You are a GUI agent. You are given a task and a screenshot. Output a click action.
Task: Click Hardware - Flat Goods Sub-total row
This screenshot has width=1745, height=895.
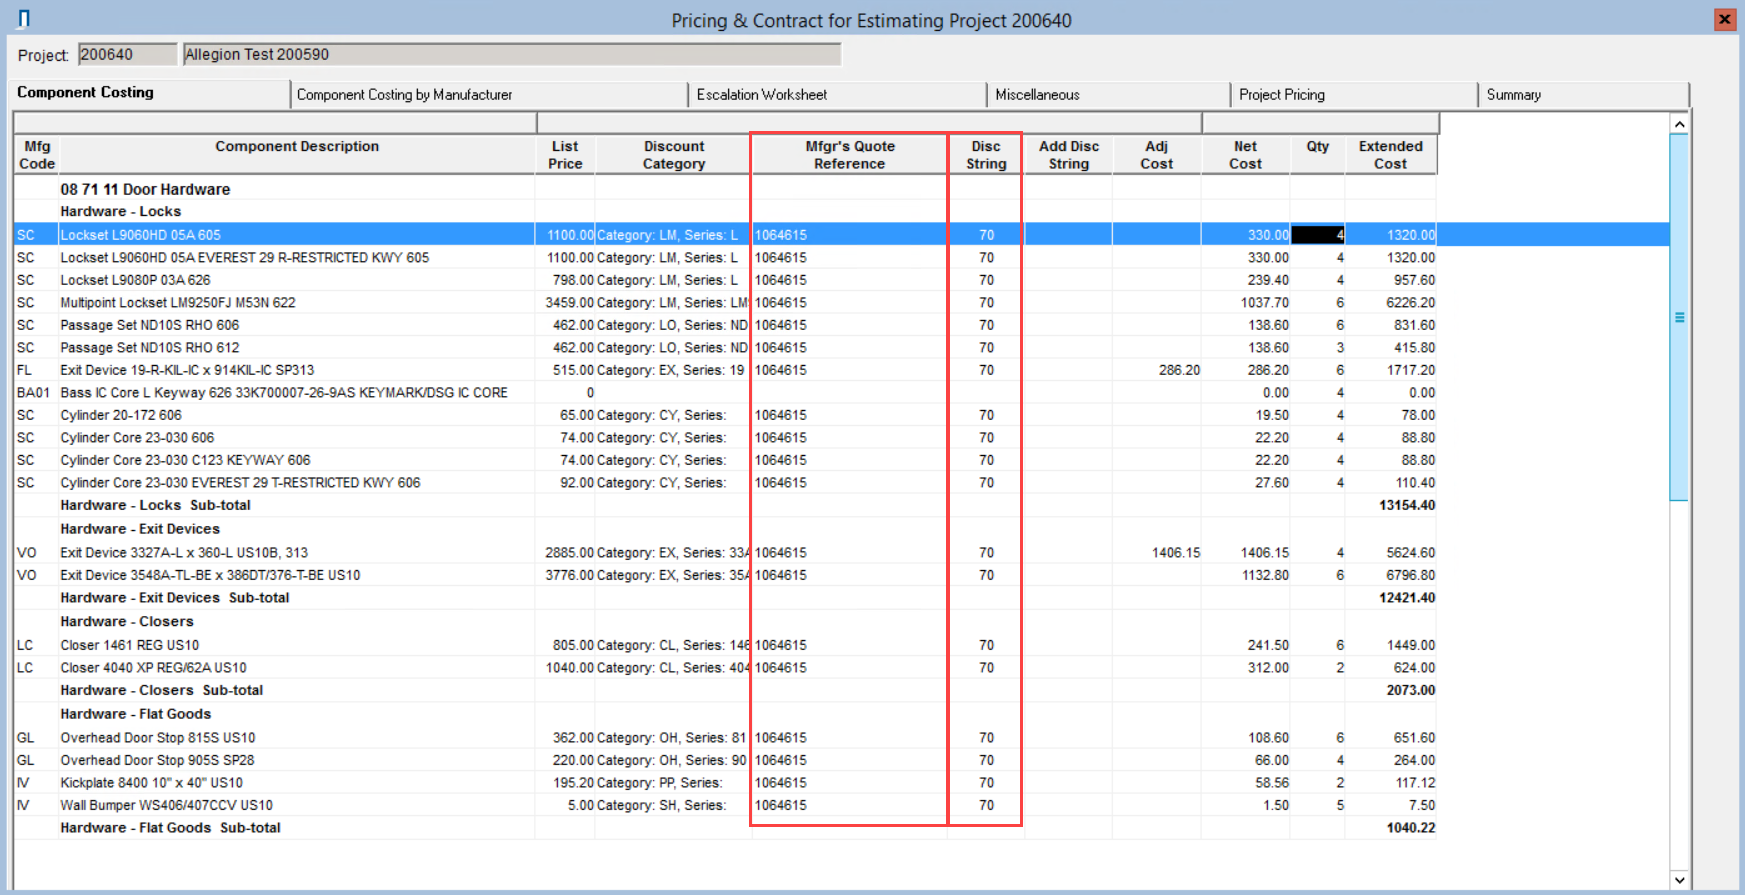click(x=725, y=828)
